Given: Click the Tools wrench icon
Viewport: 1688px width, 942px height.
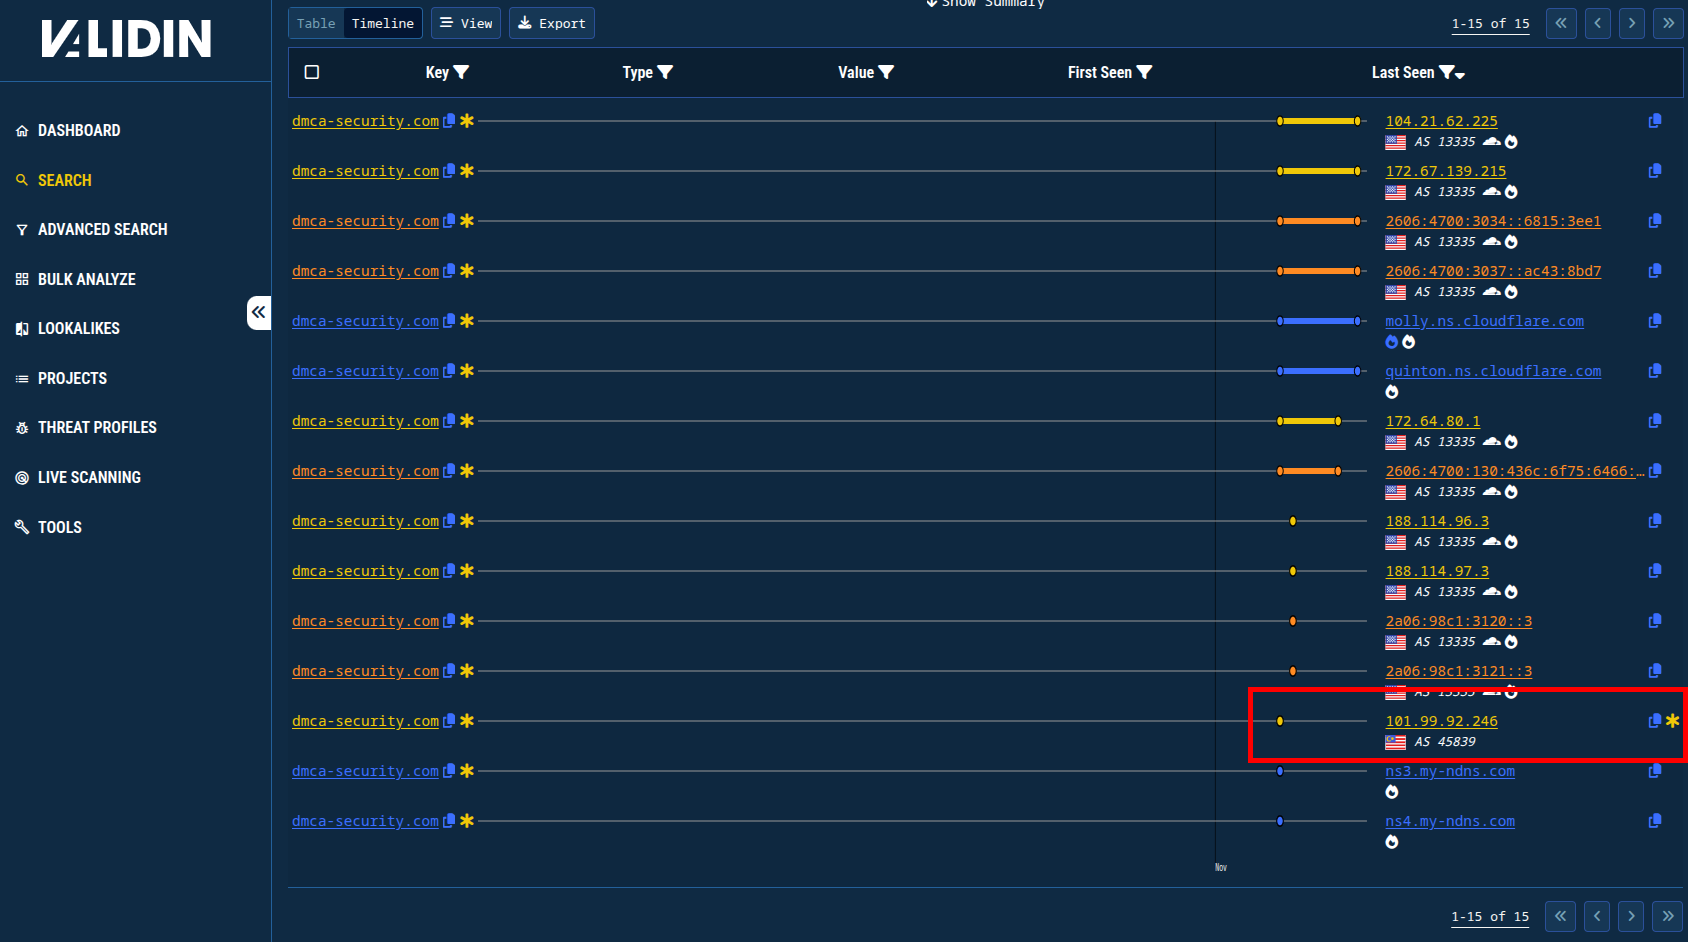Looking at the screenshot, I should (22, 527).
